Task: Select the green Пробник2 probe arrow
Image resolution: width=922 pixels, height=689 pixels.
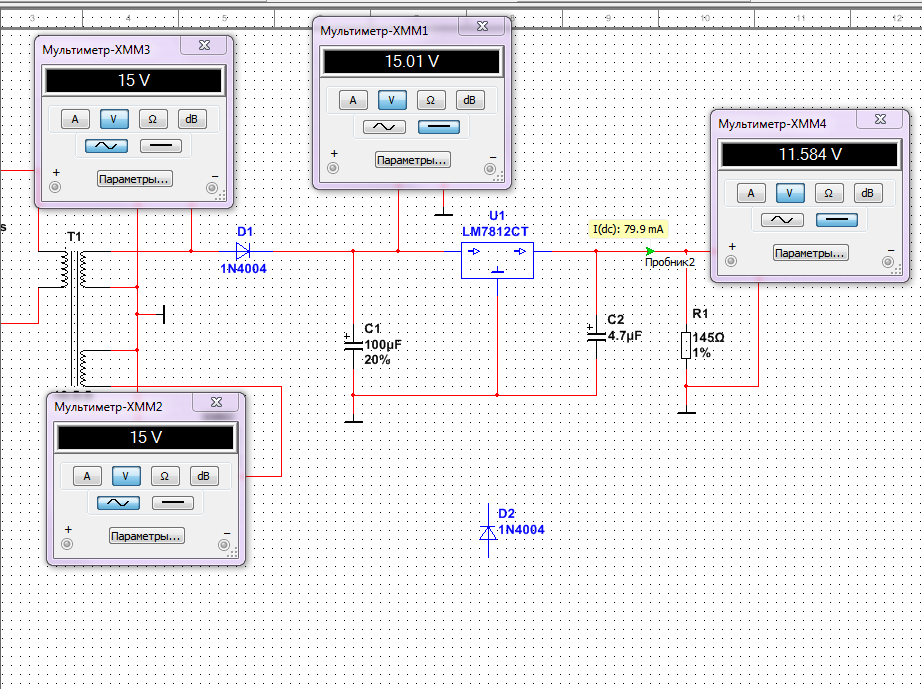Action: pos(651,251)
